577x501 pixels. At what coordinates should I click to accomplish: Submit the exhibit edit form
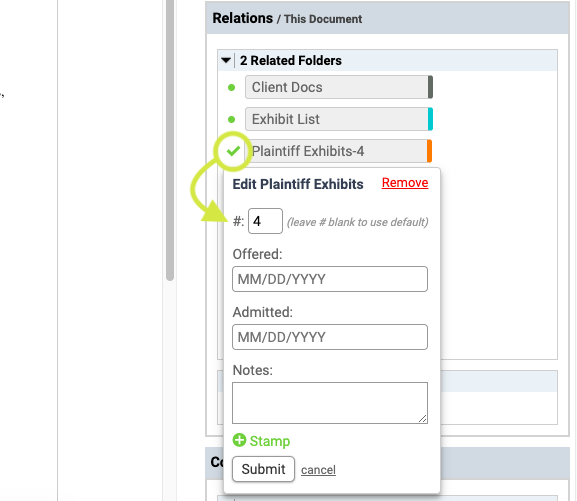[x=263, y=469]
